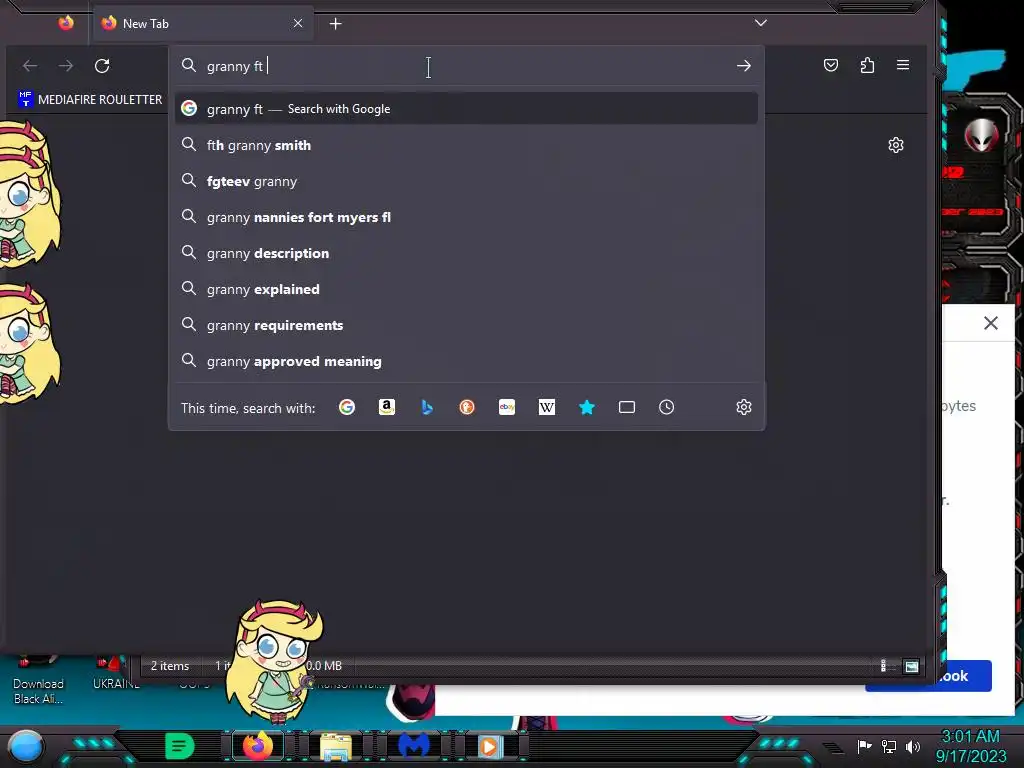Search in history clock icon

click(666, 408)
